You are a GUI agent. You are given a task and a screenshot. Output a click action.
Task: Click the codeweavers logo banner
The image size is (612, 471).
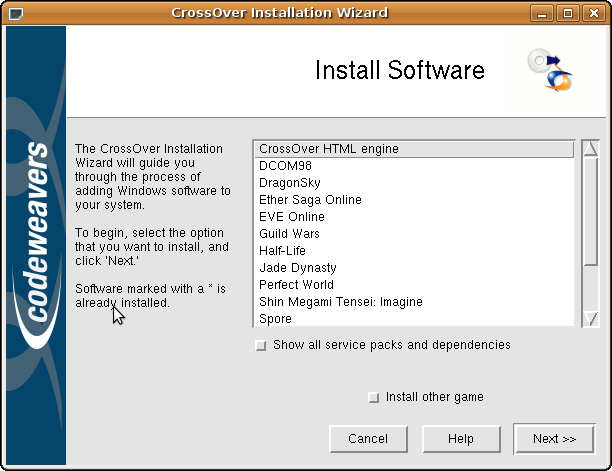(36, 245)
